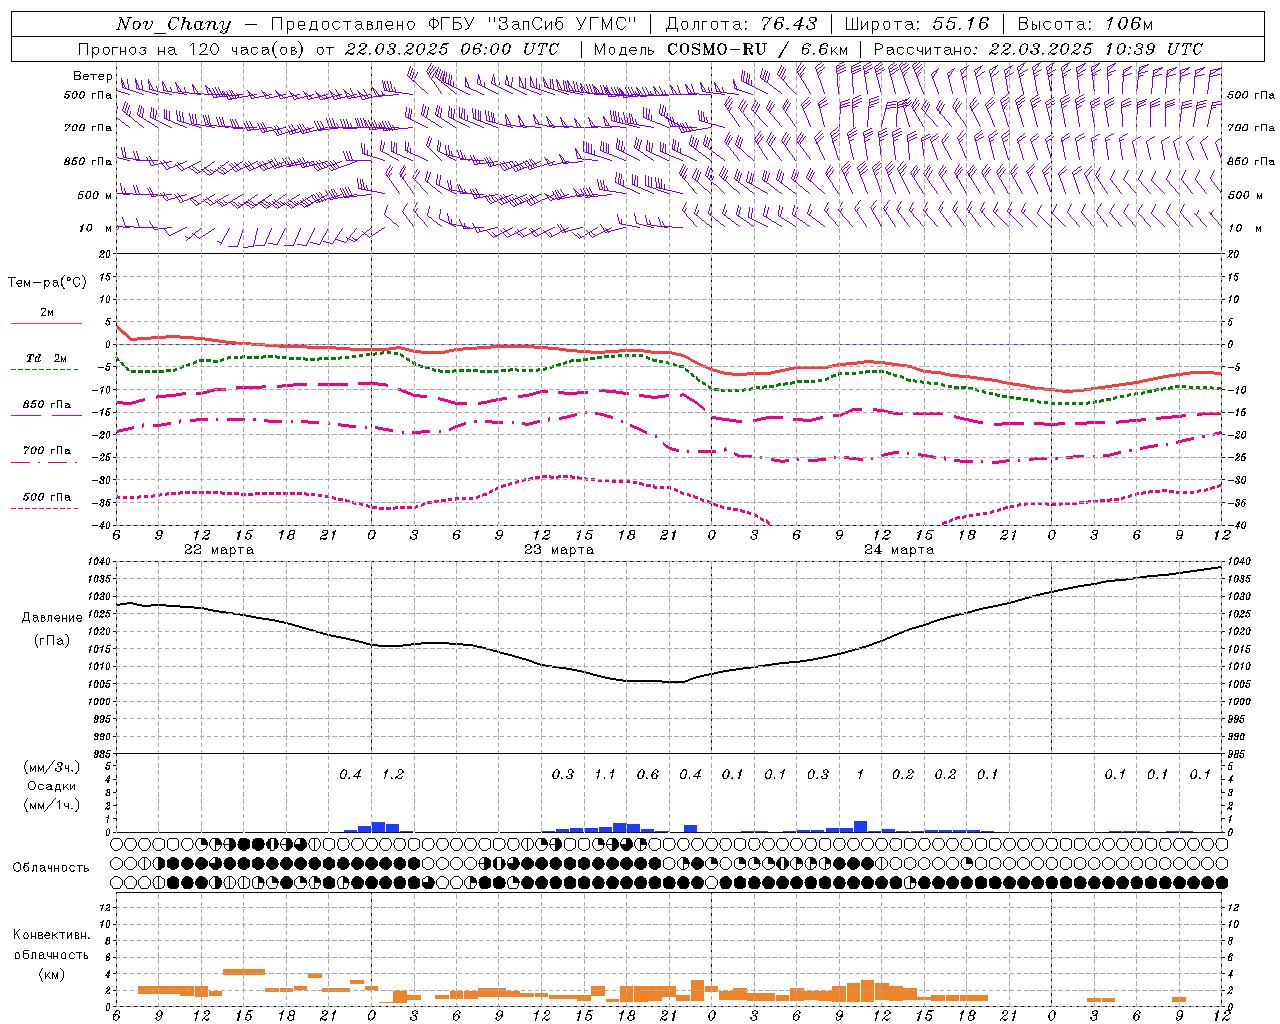Select the 'Широта: 55.16' header field
The height and width of the screenshot is (1024, 1280).
pyautogui.click(x=917, y=24)
